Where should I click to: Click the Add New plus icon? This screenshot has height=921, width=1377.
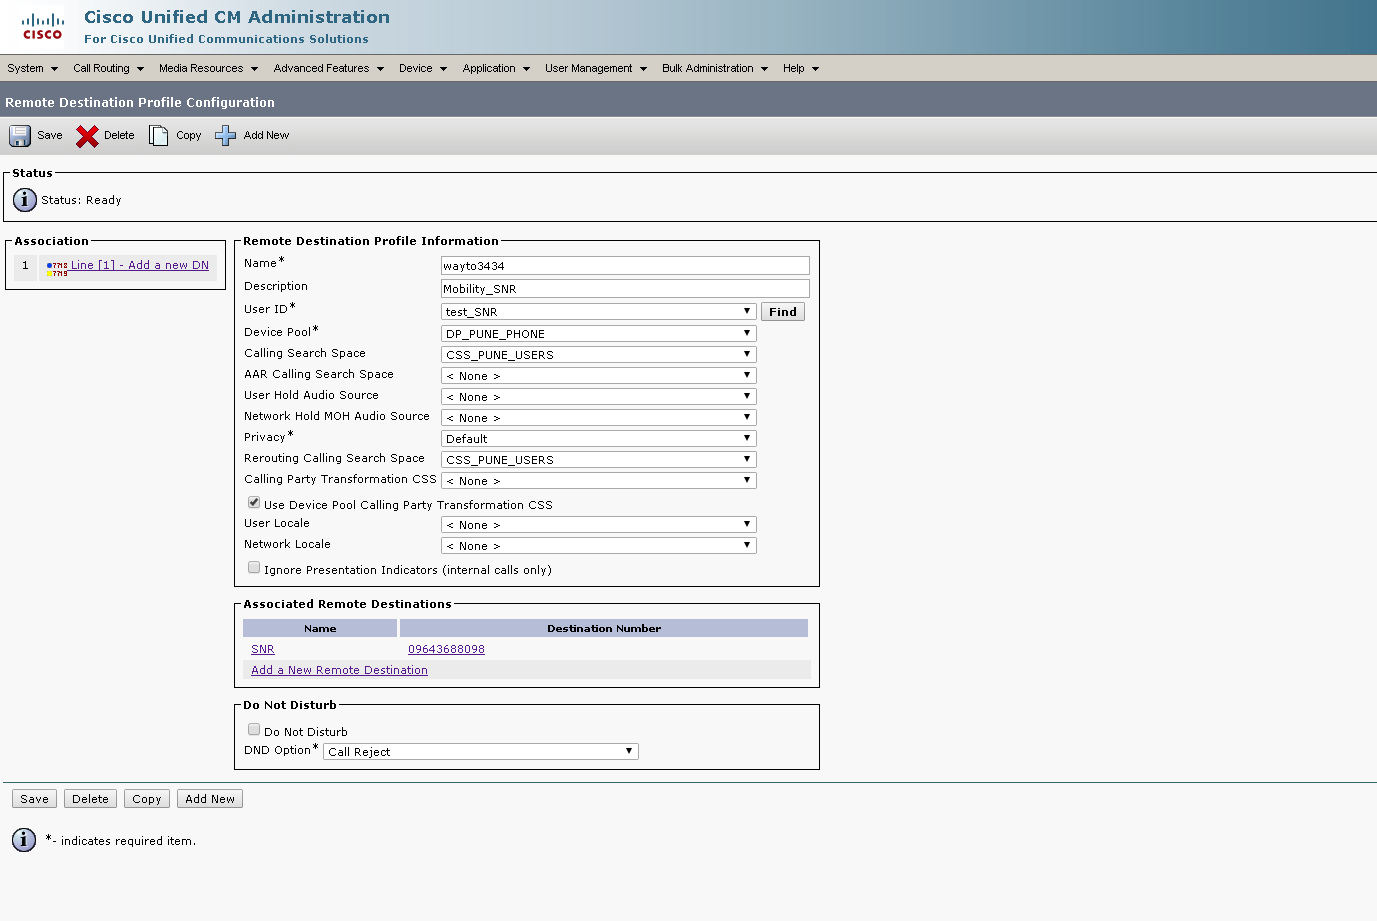pos(226,136)
